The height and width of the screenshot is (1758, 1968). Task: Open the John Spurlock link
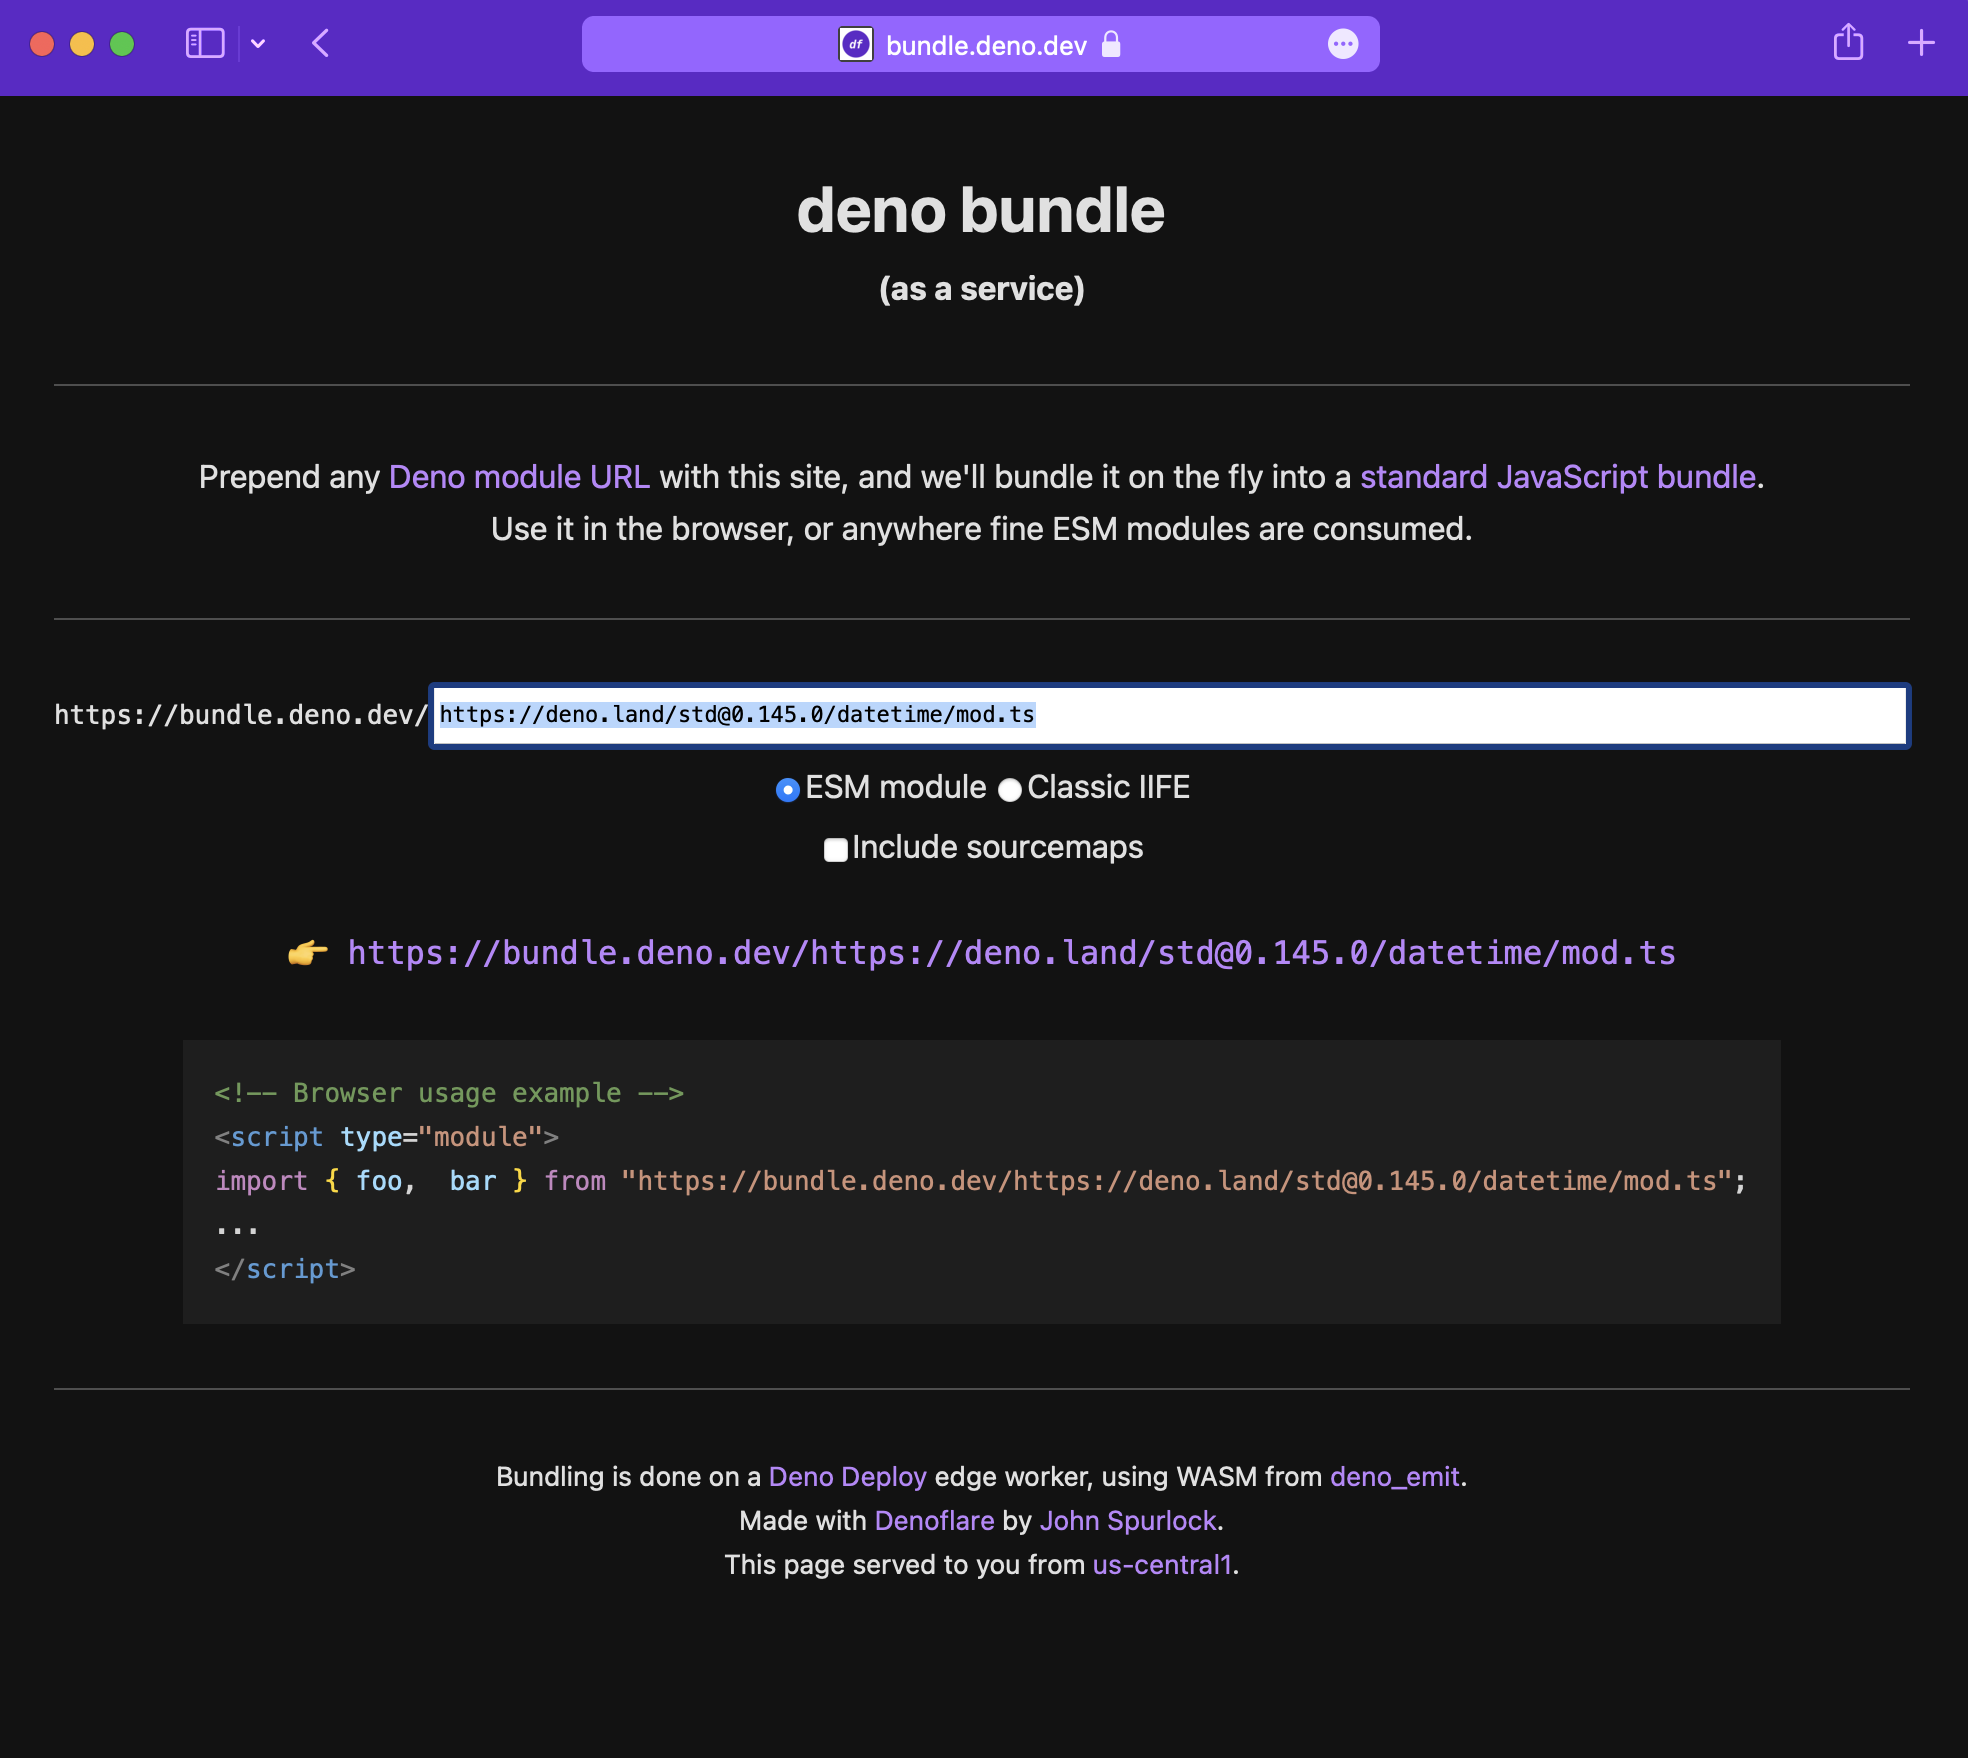(x=1128, y=1520)
